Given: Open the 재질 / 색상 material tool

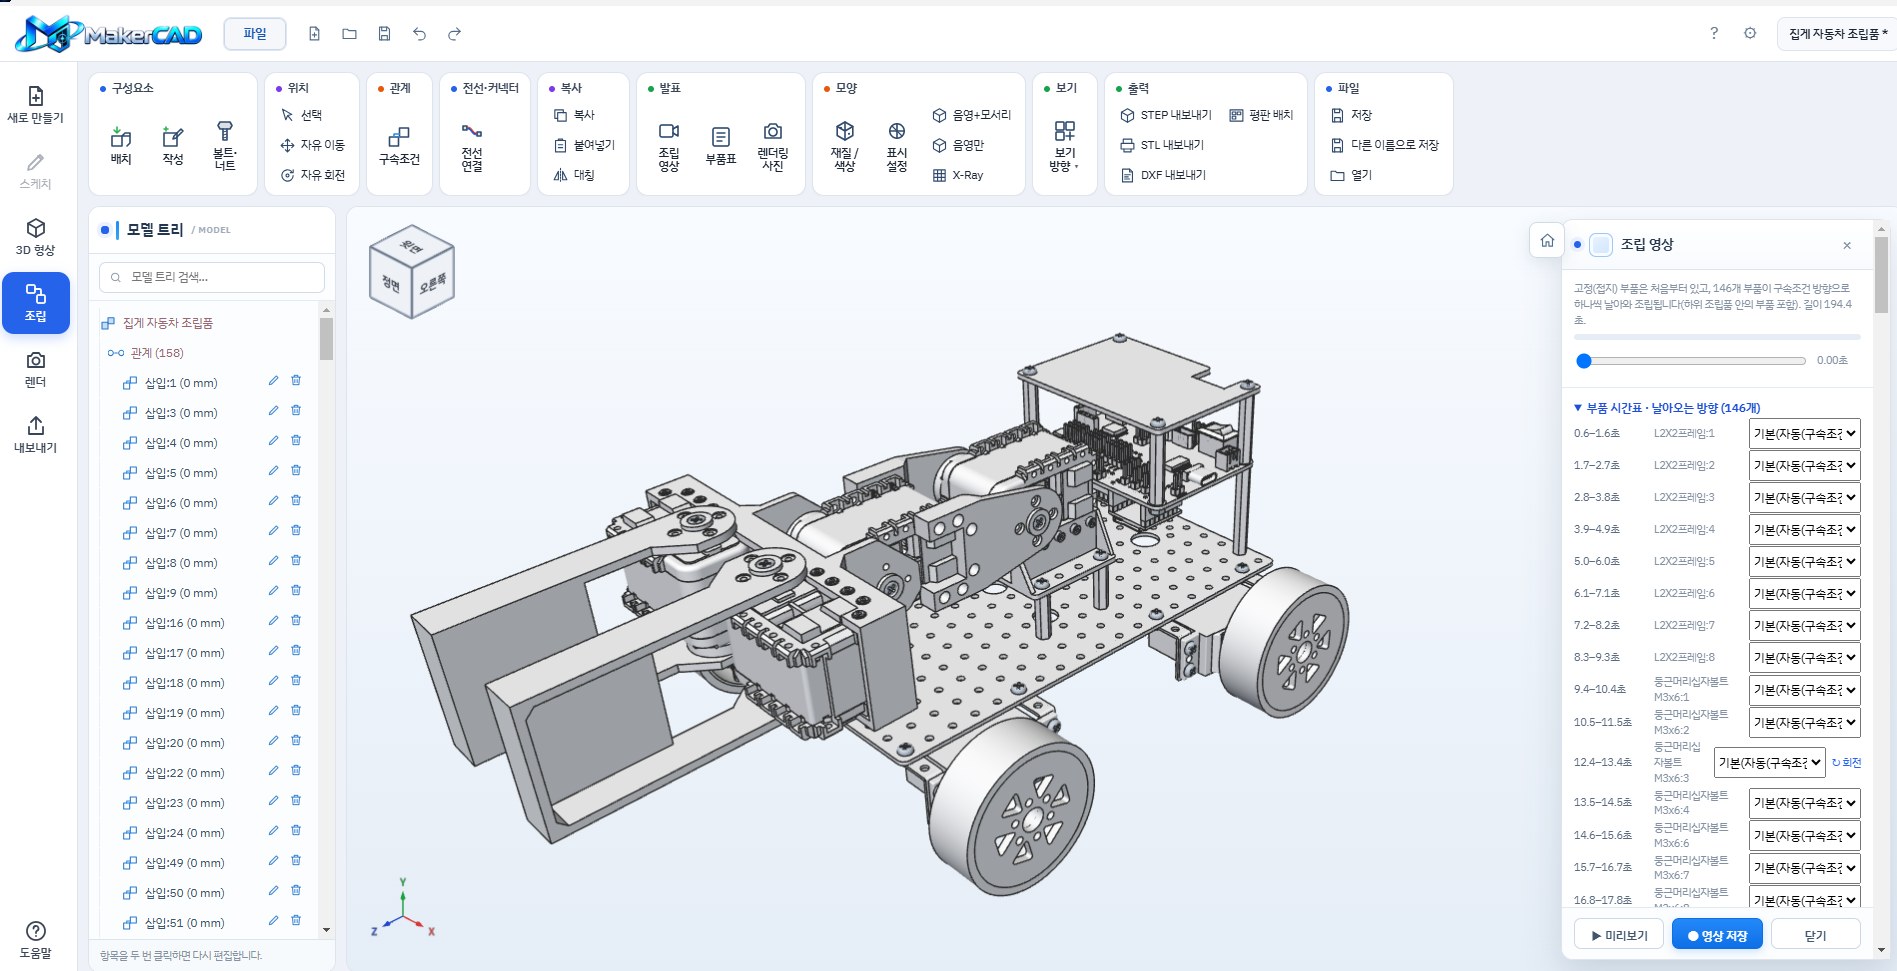Looking at the screenshot, I should point(845,145).
